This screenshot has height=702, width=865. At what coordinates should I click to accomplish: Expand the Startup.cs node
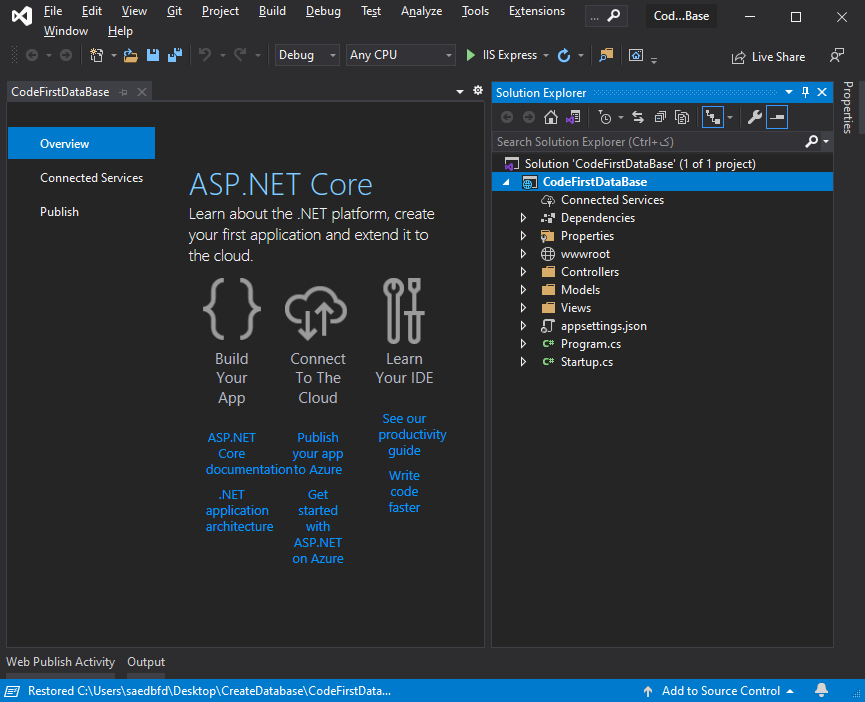pos(523,362)
